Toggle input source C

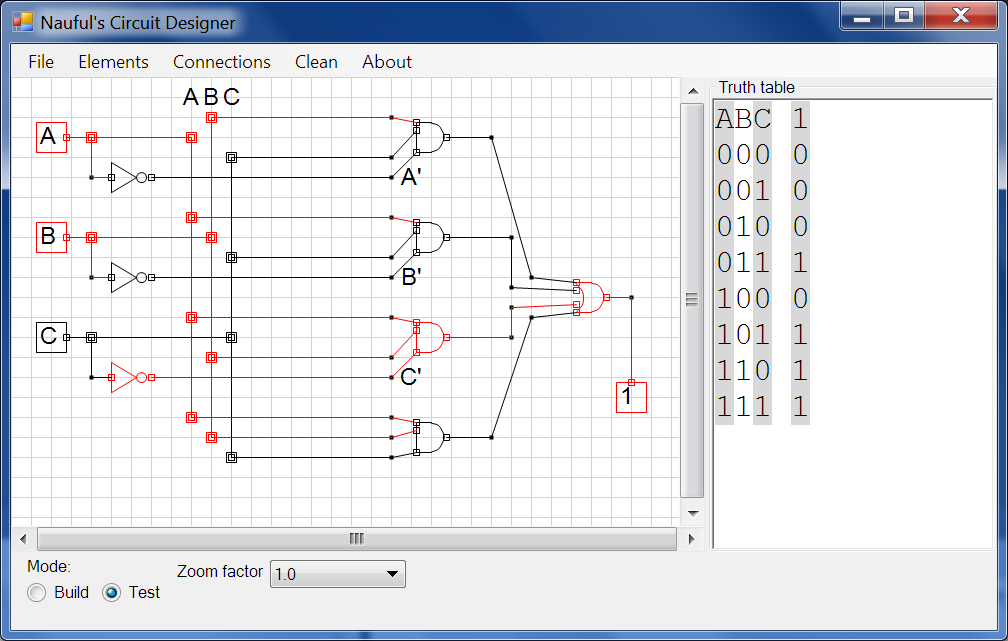click(51, 338)
